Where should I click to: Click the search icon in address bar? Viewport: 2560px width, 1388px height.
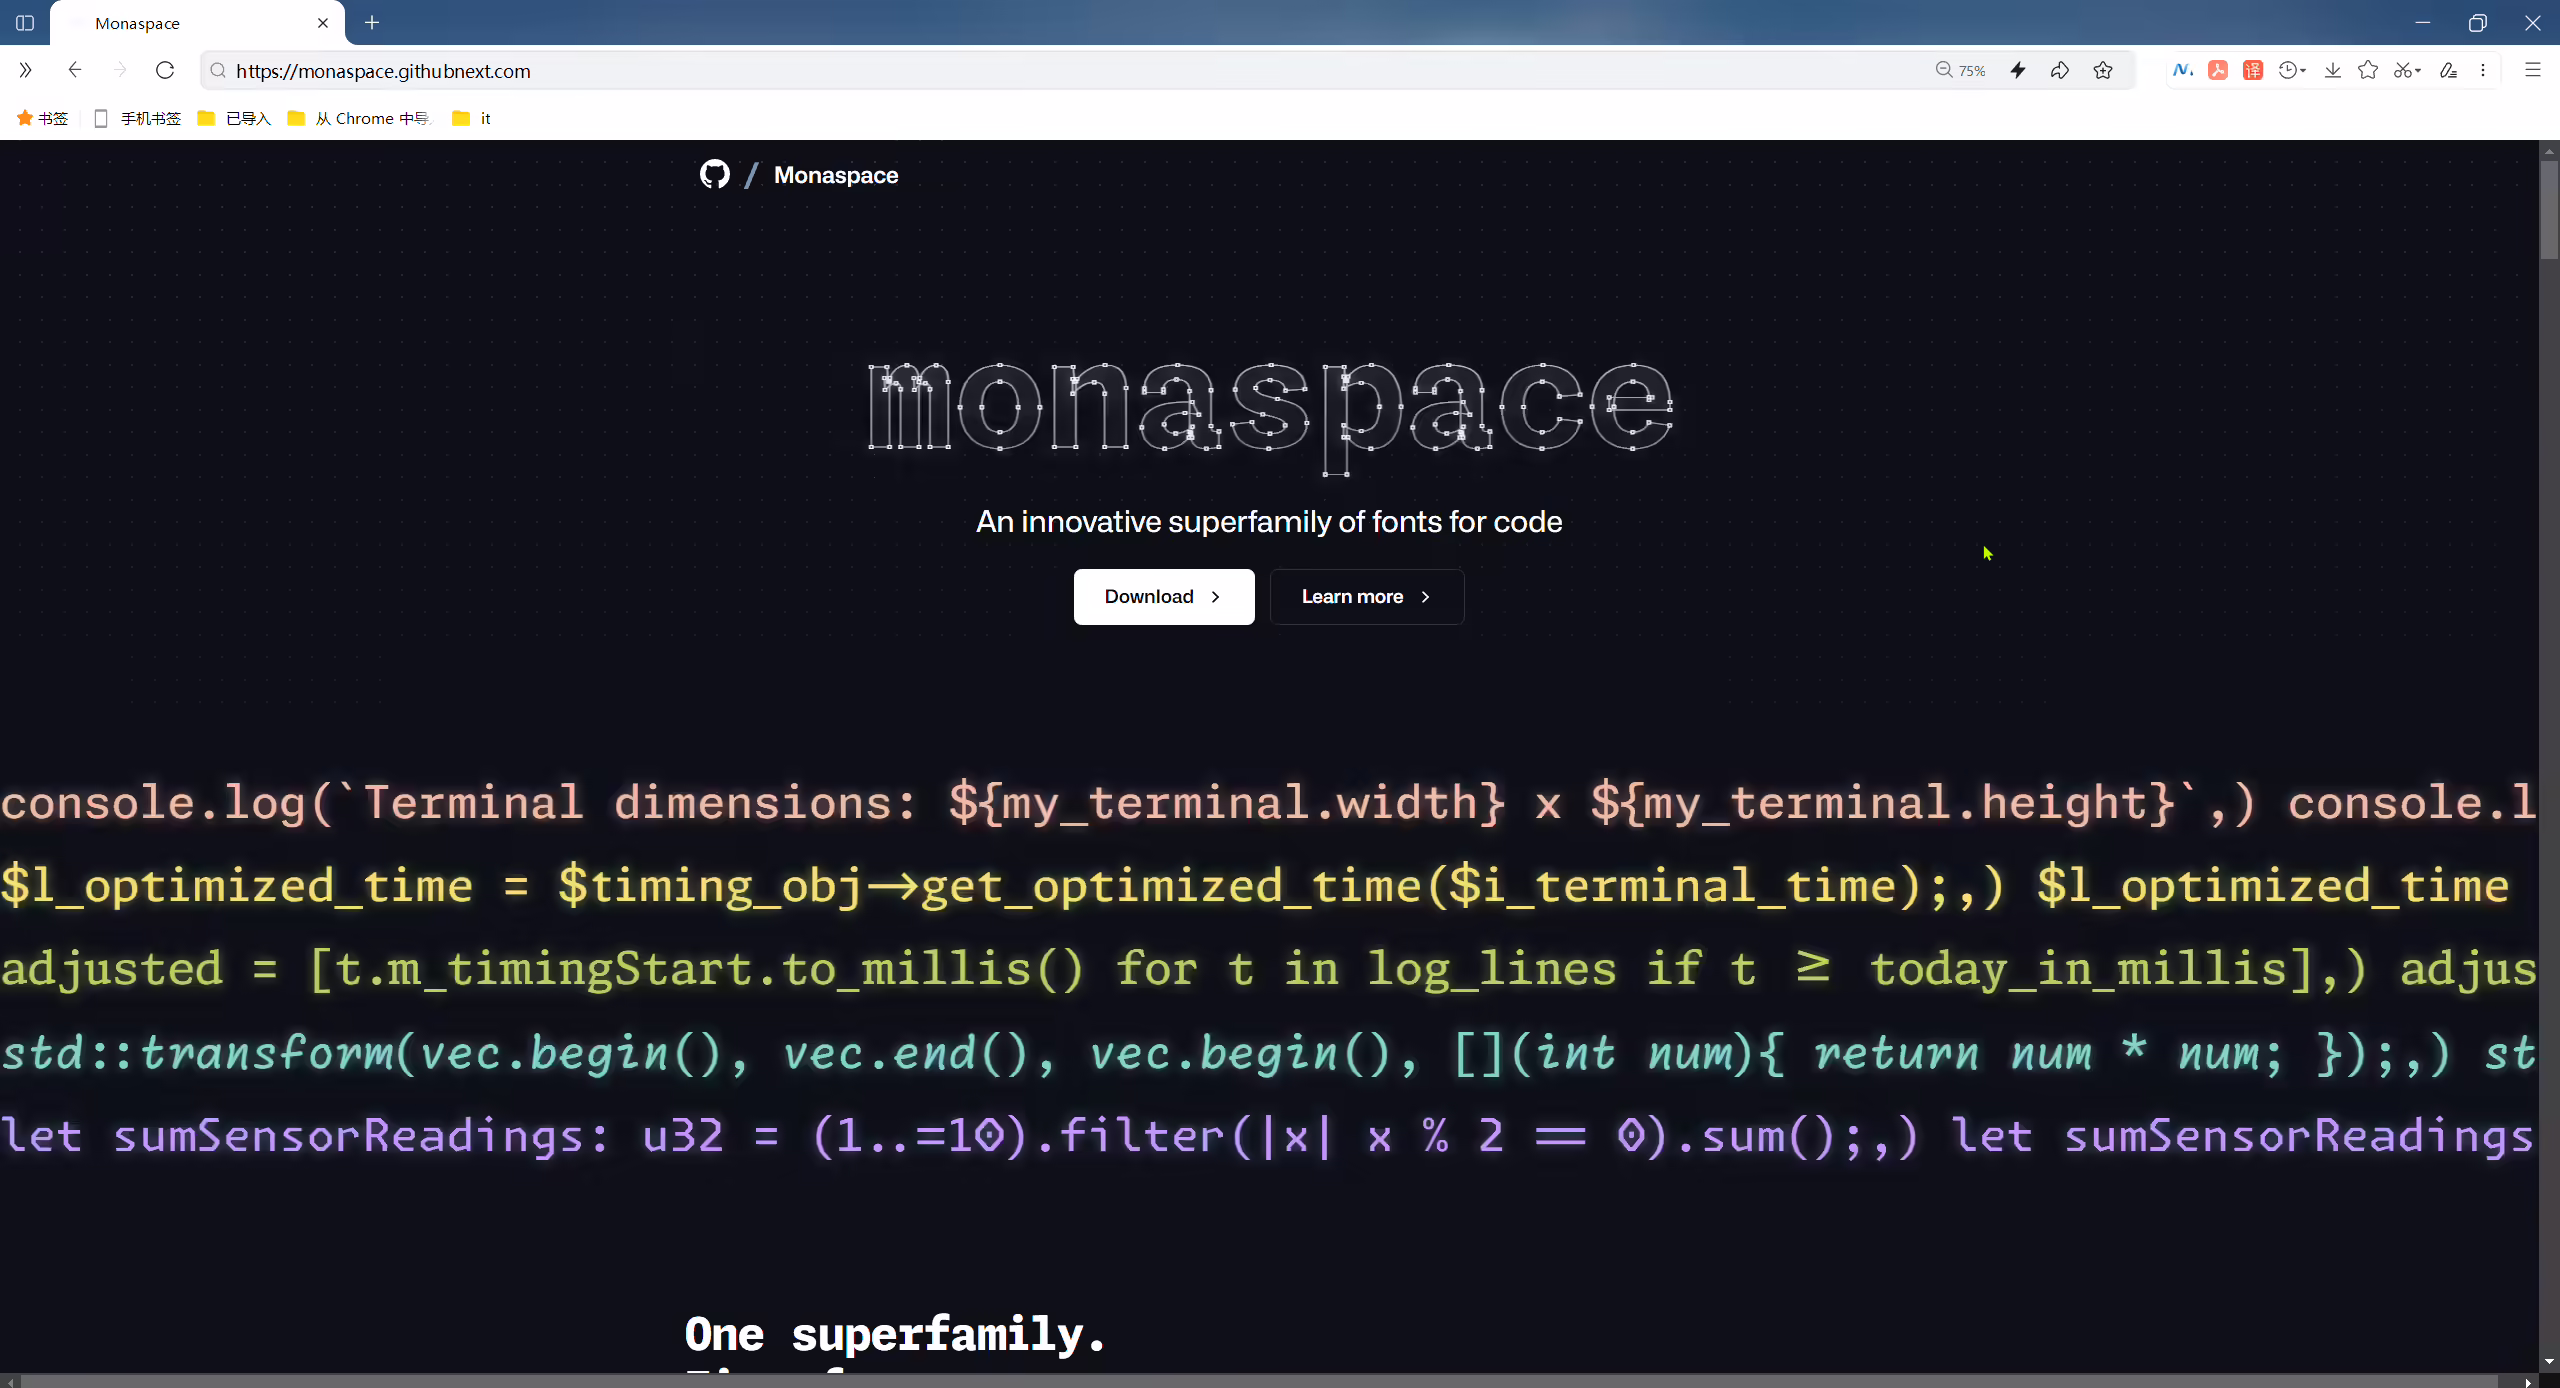[218, 70]
